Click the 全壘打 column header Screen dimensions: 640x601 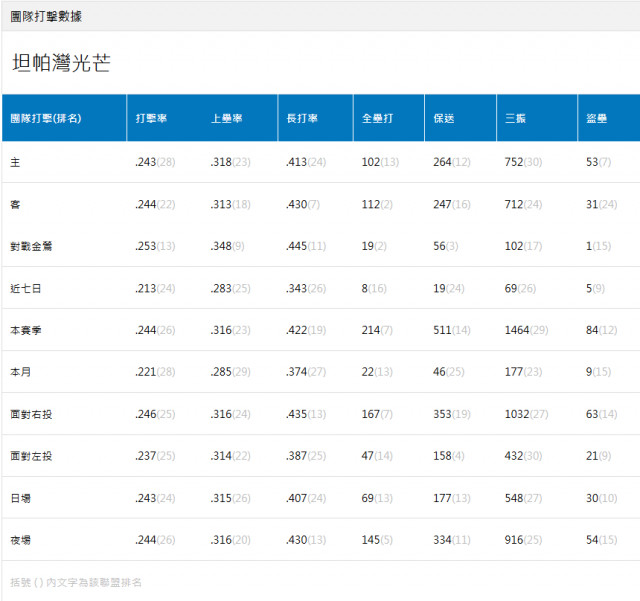click(377, 118)
